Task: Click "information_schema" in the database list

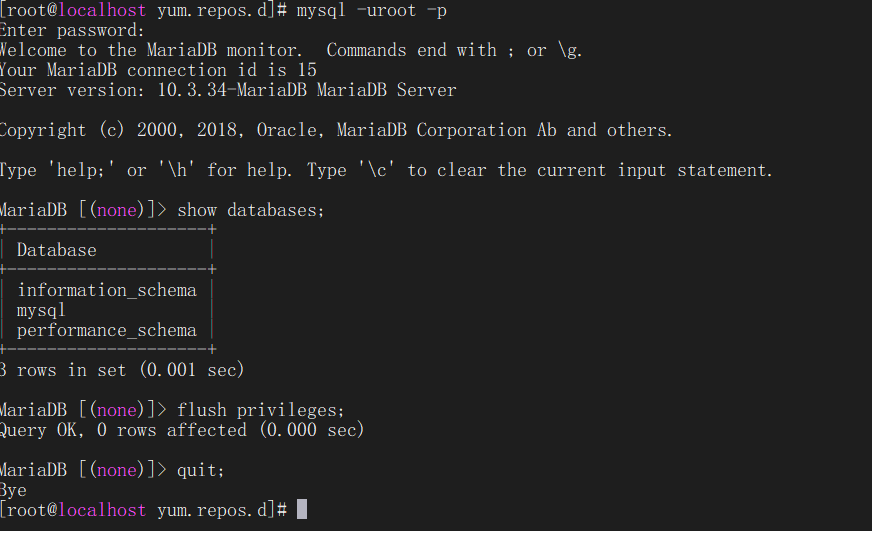Action: point(107,290)
